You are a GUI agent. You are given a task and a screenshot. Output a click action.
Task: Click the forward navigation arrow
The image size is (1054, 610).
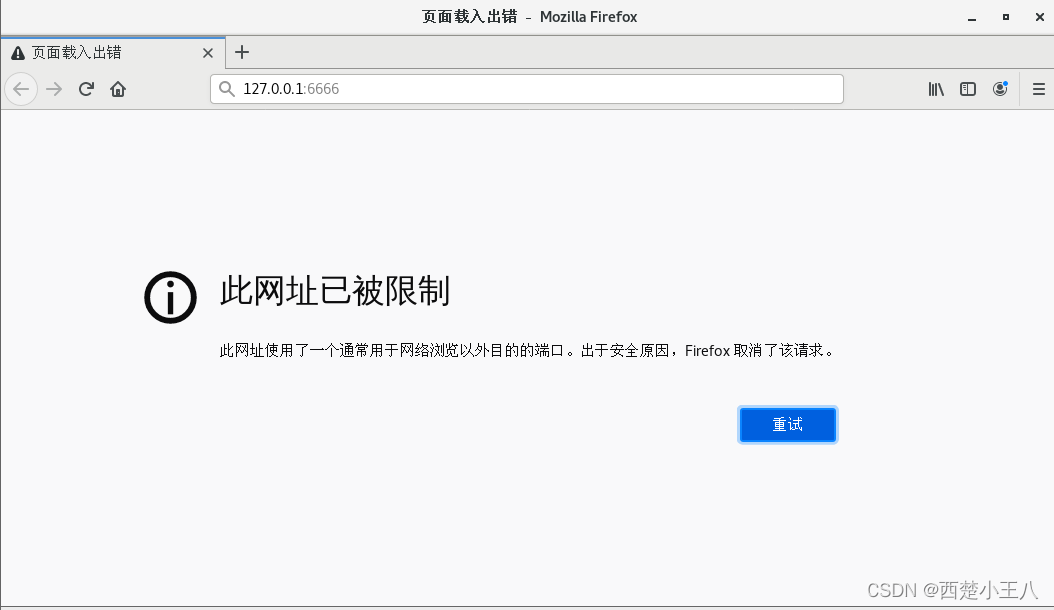click(x=53, y=89)
